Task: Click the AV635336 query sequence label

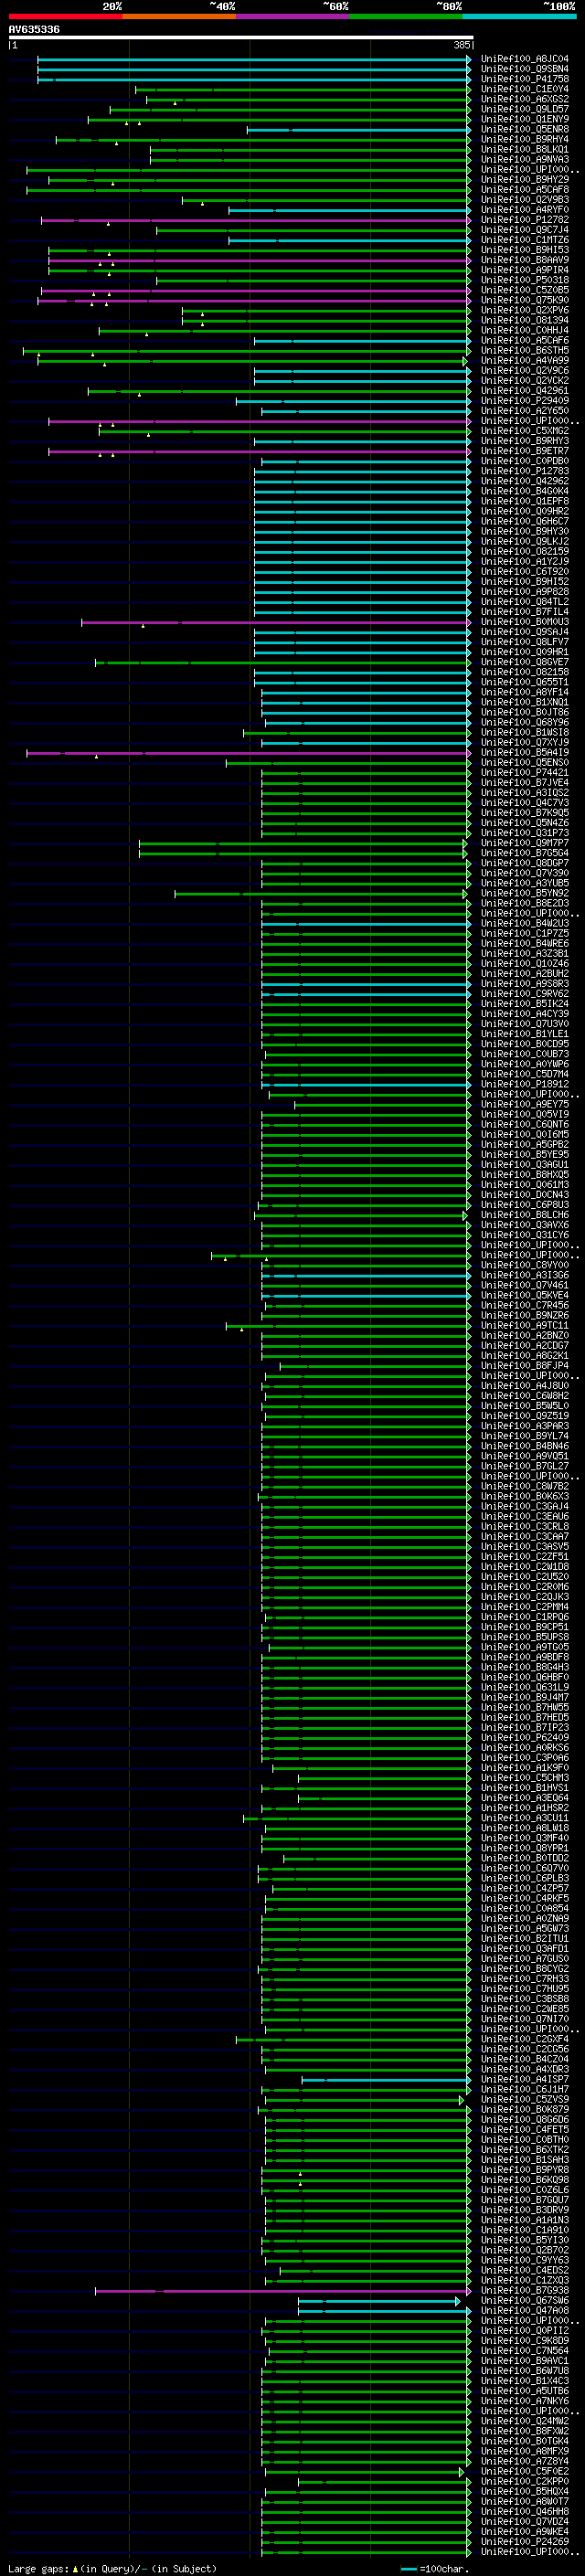Action: click(x=34, y=30)
